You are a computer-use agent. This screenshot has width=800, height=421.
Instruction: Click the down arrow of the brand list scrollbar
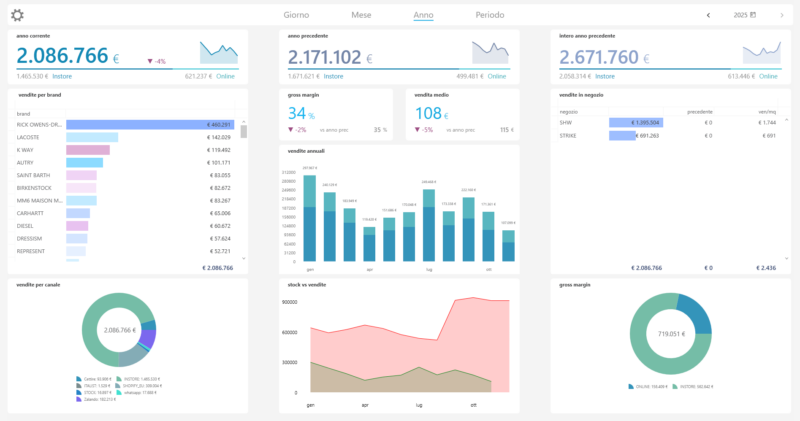click(x=243, y=259)
